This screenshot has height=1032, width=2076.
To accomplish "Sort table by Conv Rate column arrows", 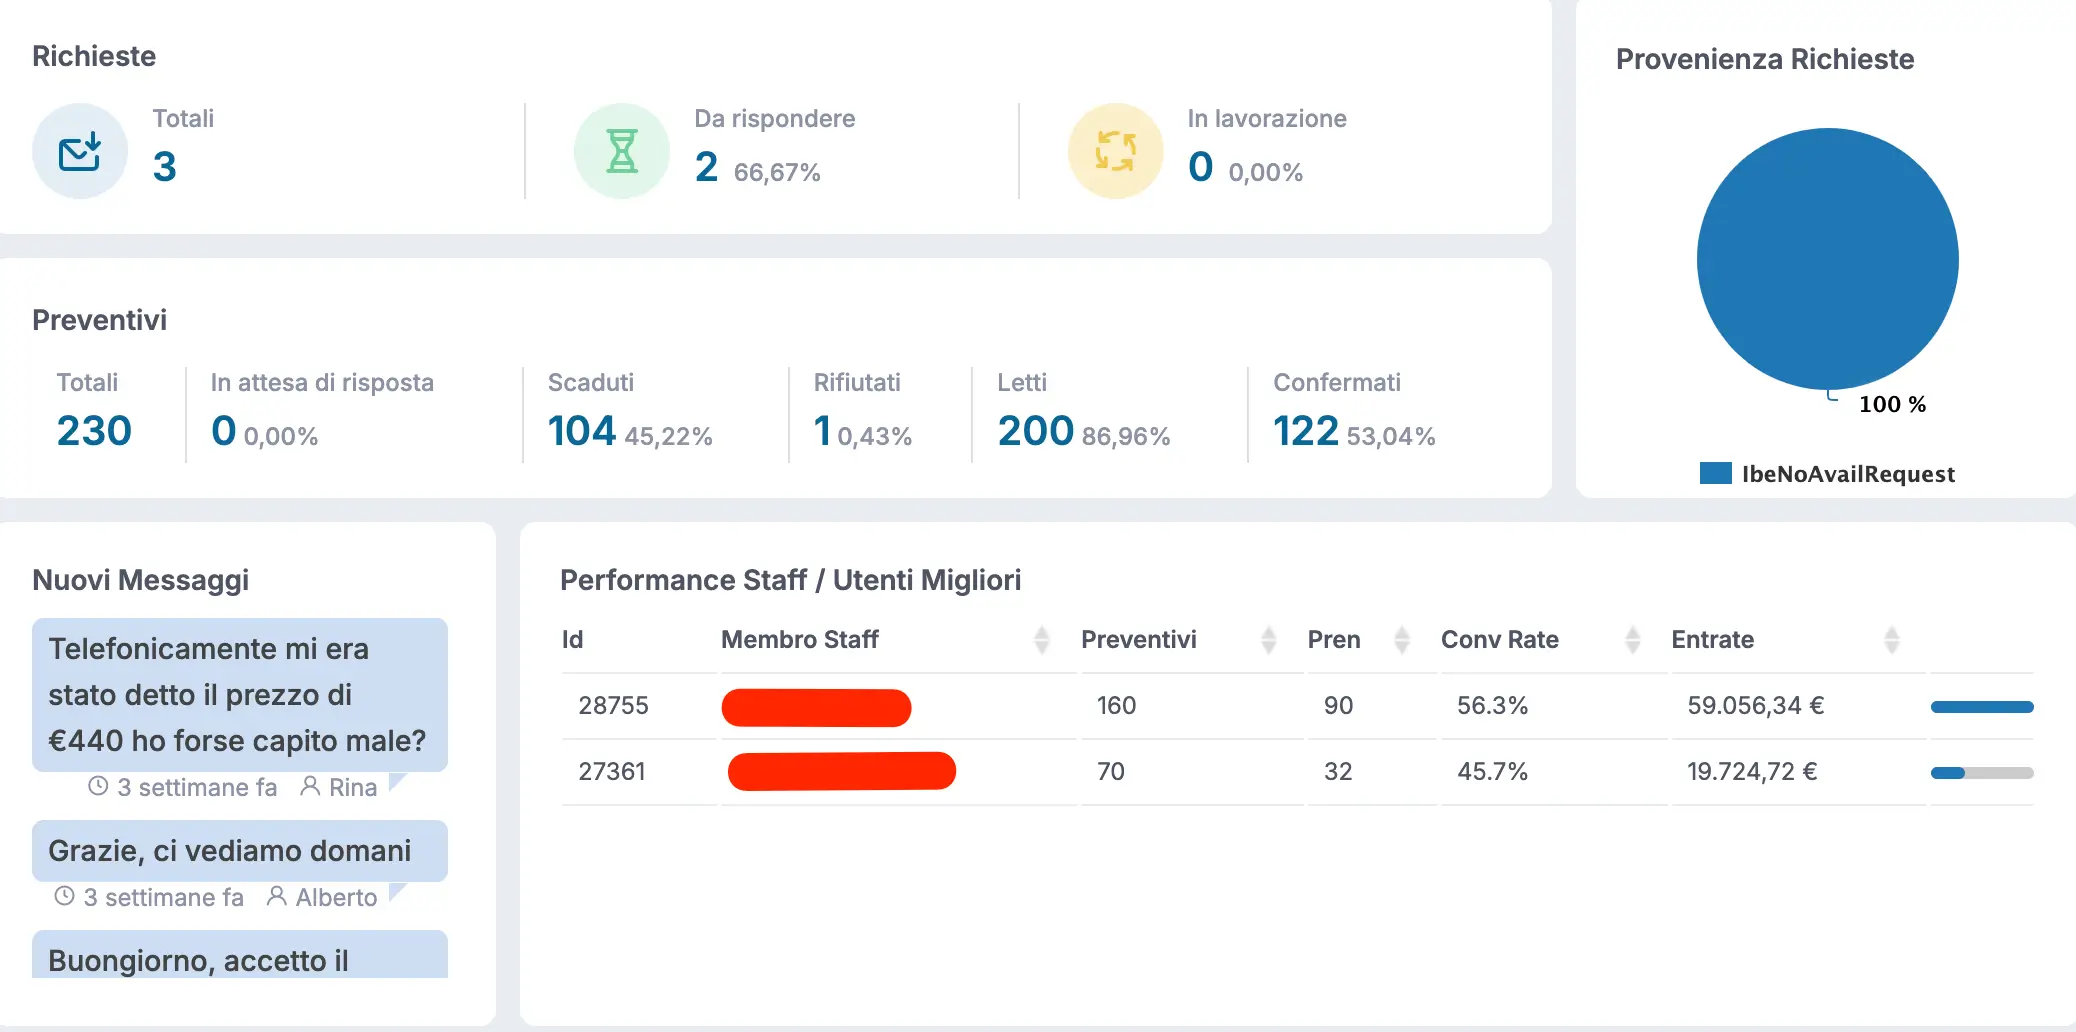I will 1632,640.
